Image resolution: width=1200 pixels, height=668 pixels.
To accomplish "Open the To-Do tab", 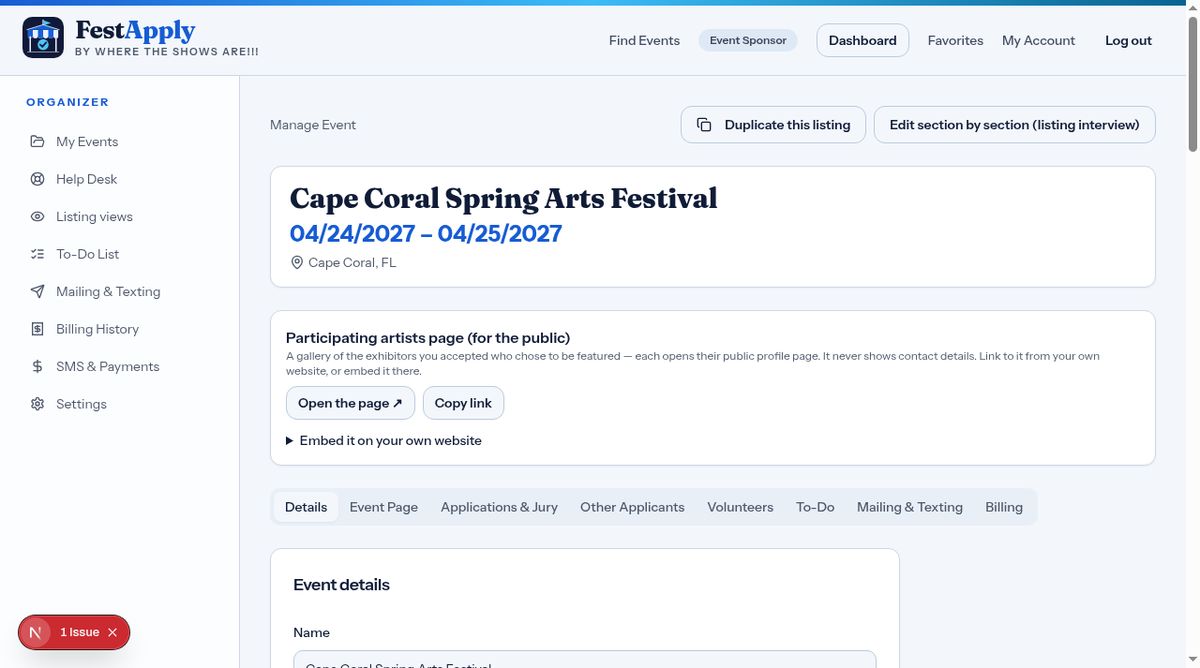I will (815, 507).
